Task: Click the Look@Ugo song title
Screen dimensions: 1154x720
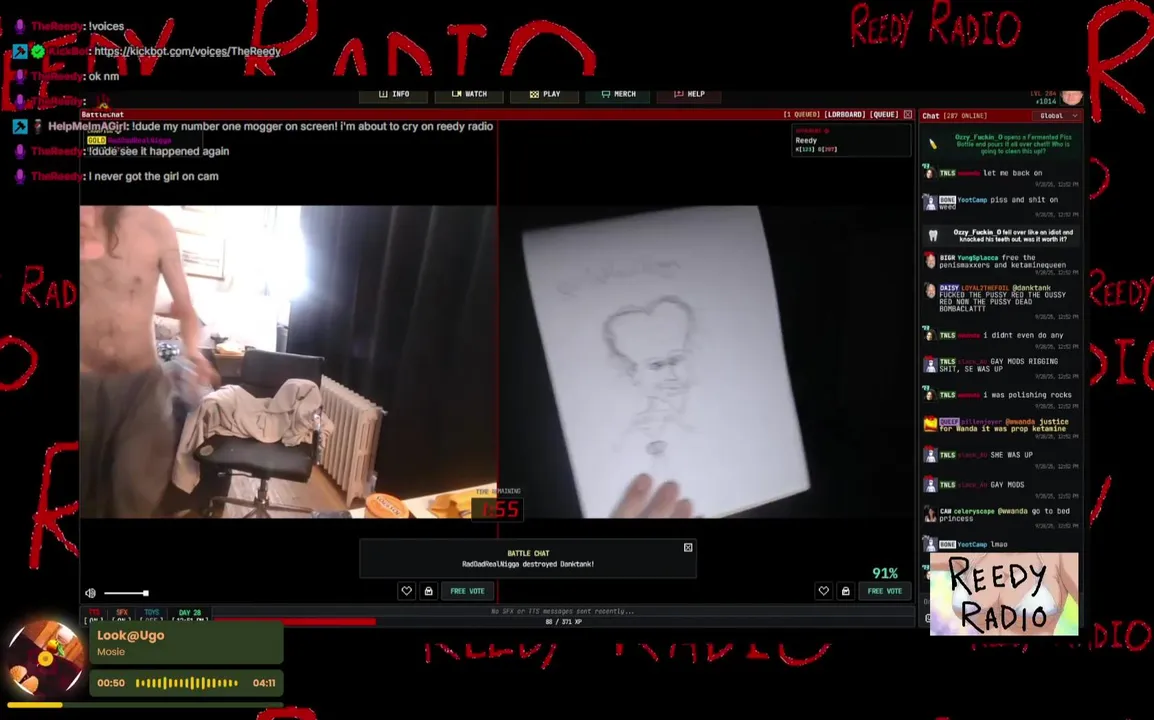Action: click(131, 635)
